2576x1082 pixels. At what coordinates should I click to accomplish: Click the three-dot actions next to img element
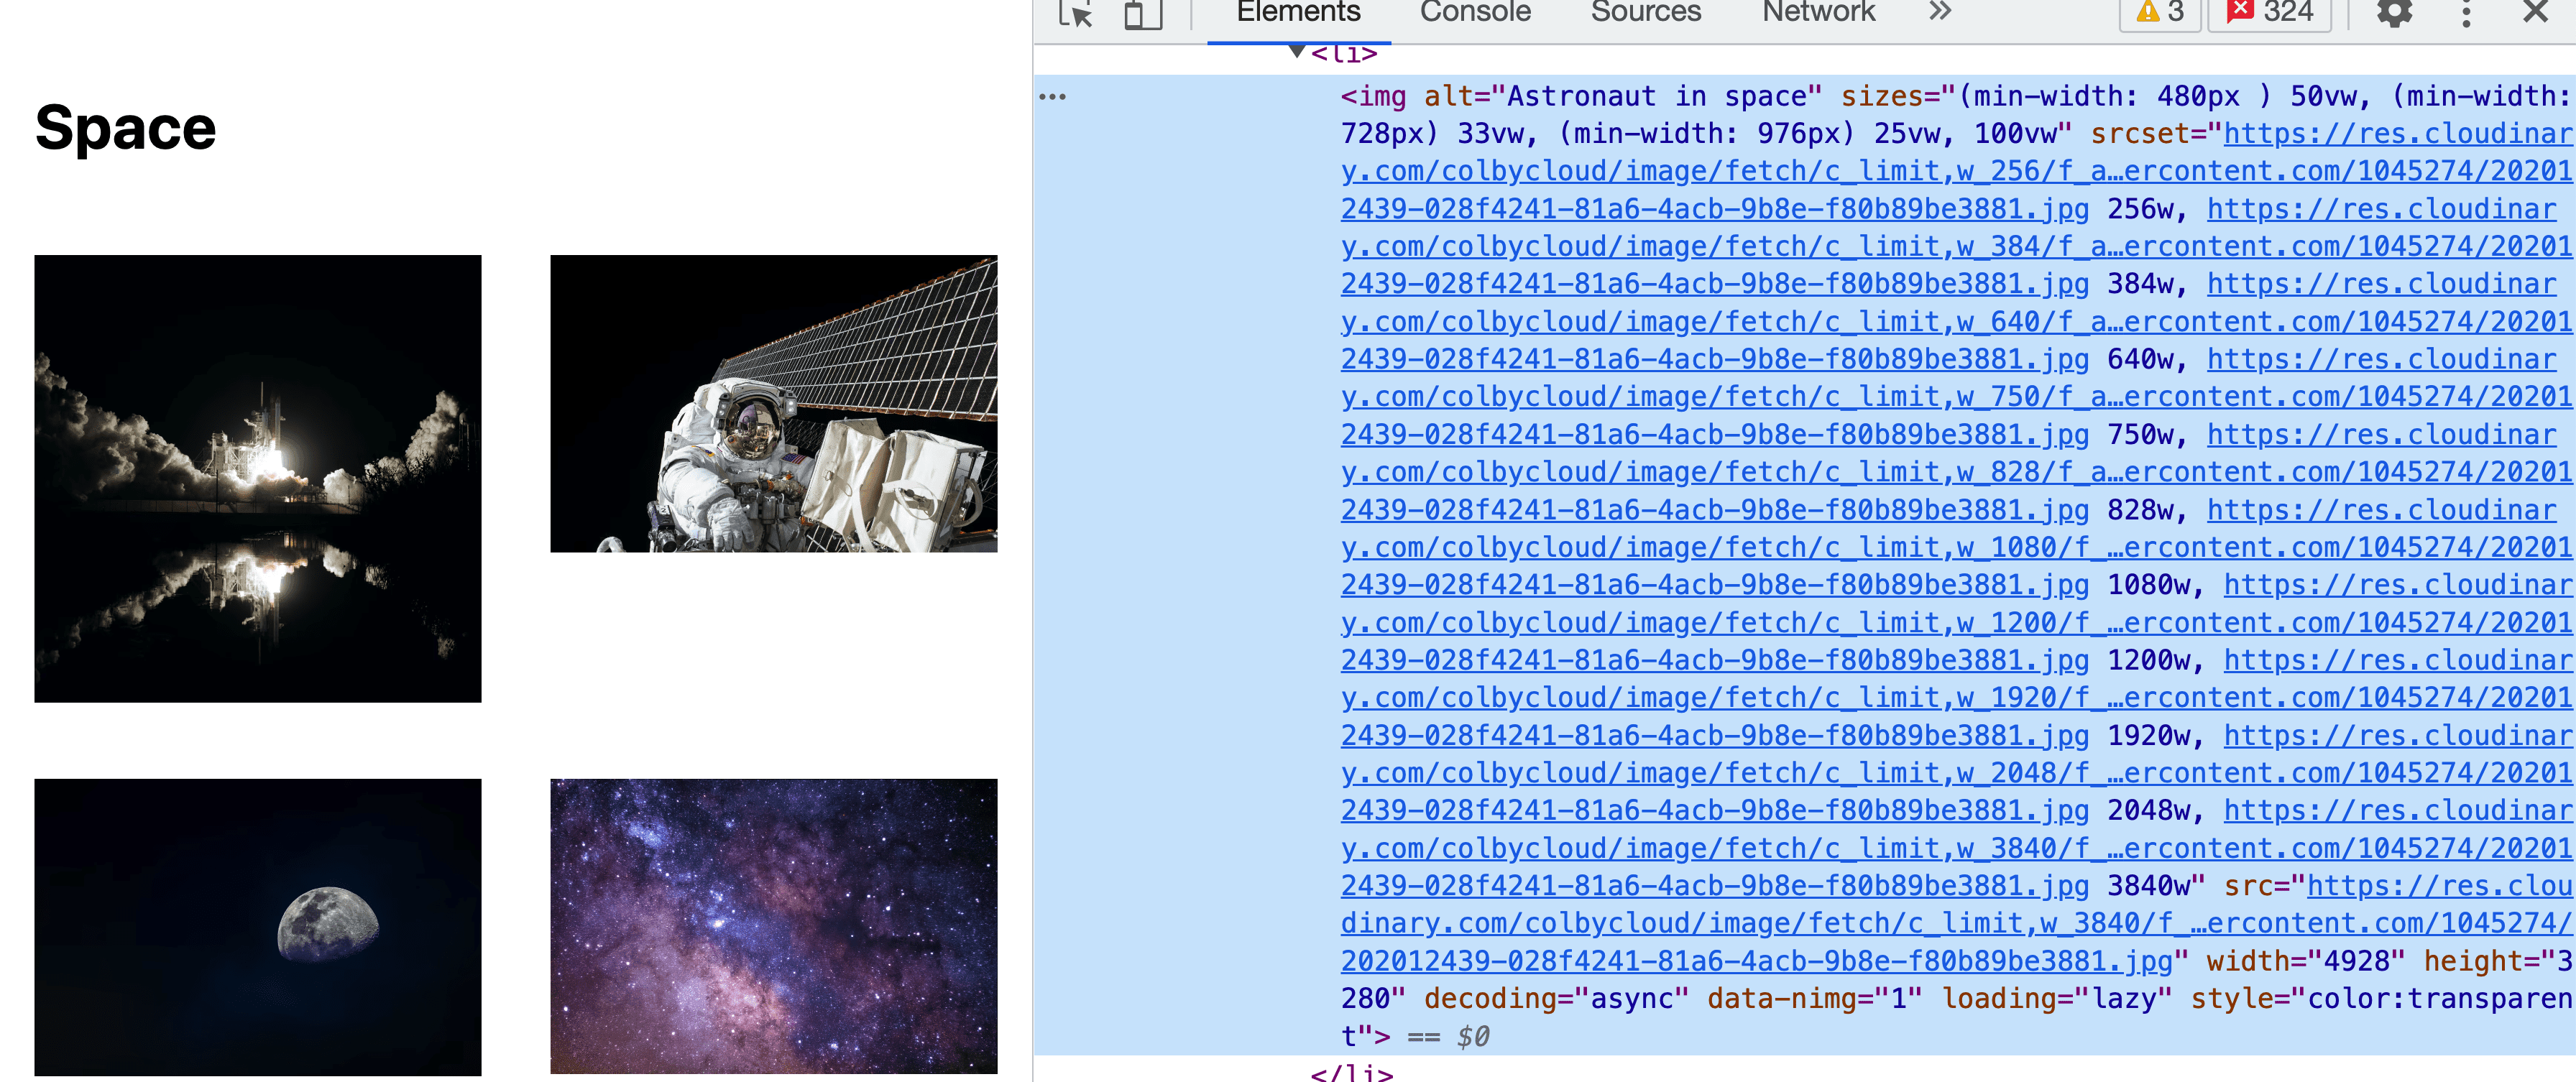1052,97
